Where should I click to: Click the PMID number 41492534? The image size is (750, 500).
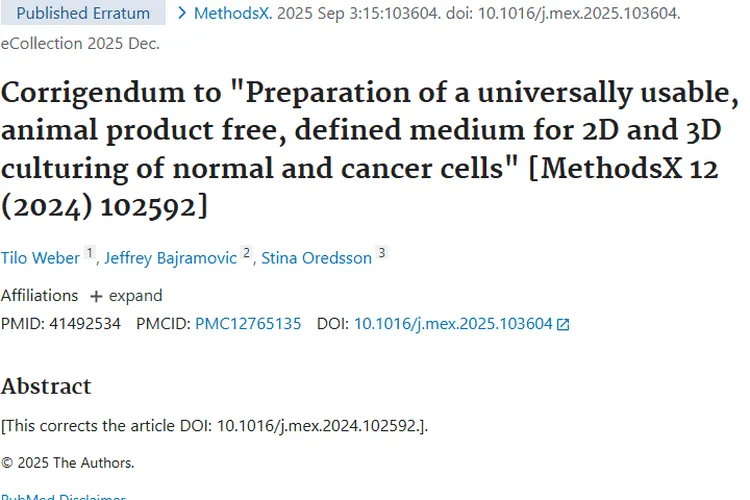[85, 324]
